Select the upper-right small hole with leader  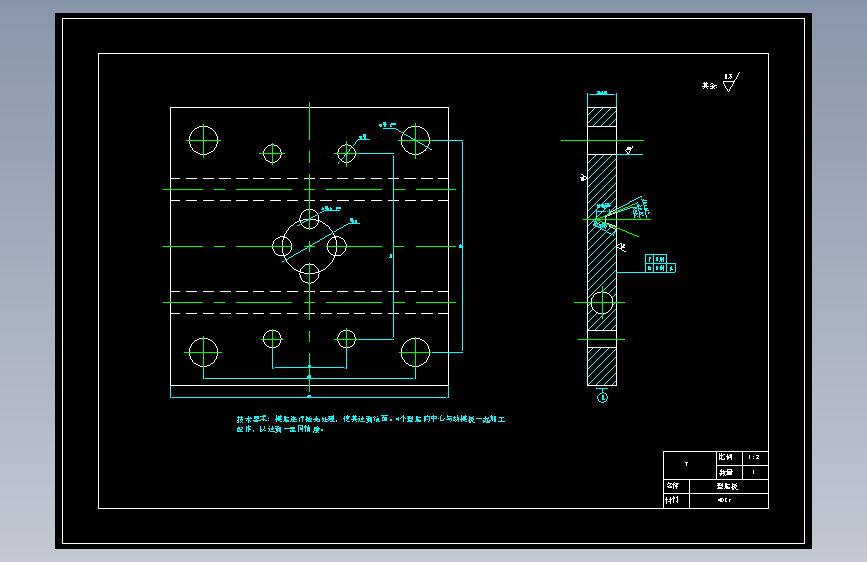(346, 154)
